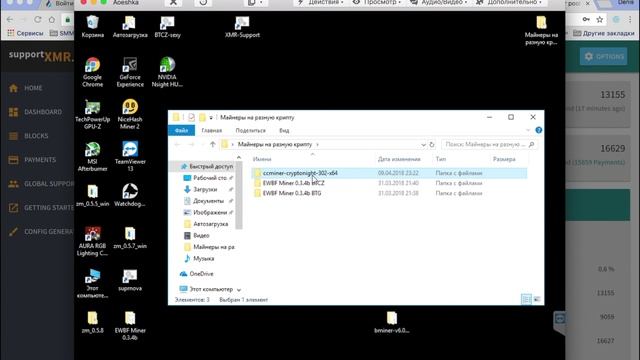Viewport: 640px width, 360px height.
Task: Click the navigation pane vertical scrollbar
Action: (239, 194)
